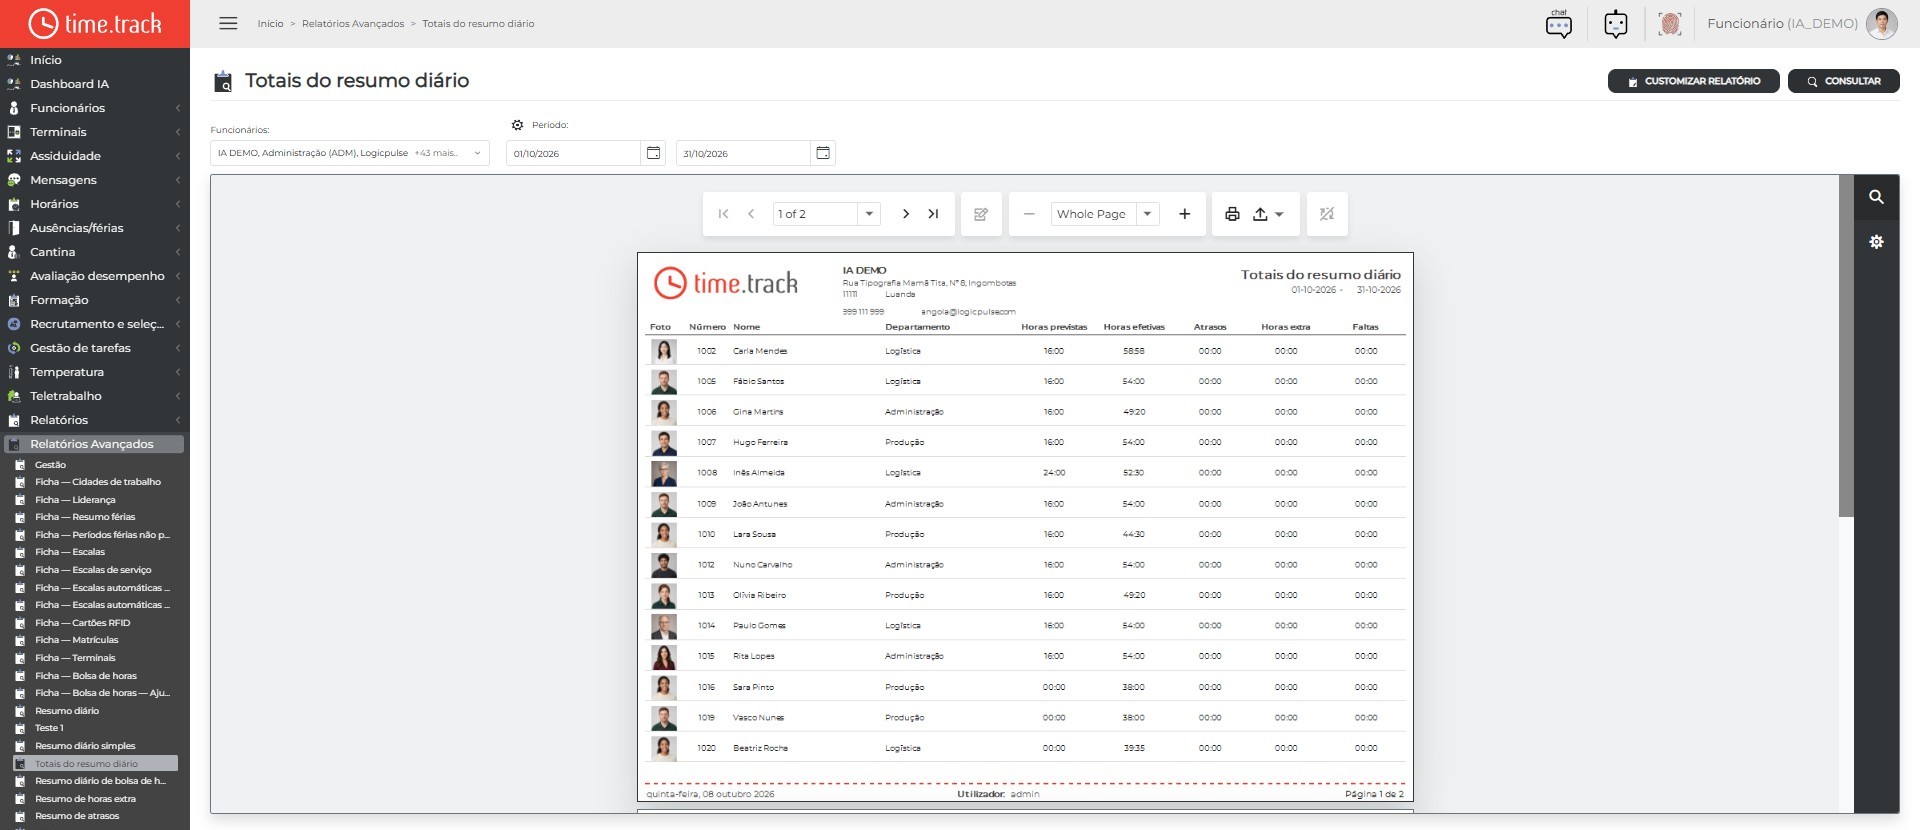
Task: Zoom in with the plus button
Action: pyautogui.click(x=1184, y=214)
